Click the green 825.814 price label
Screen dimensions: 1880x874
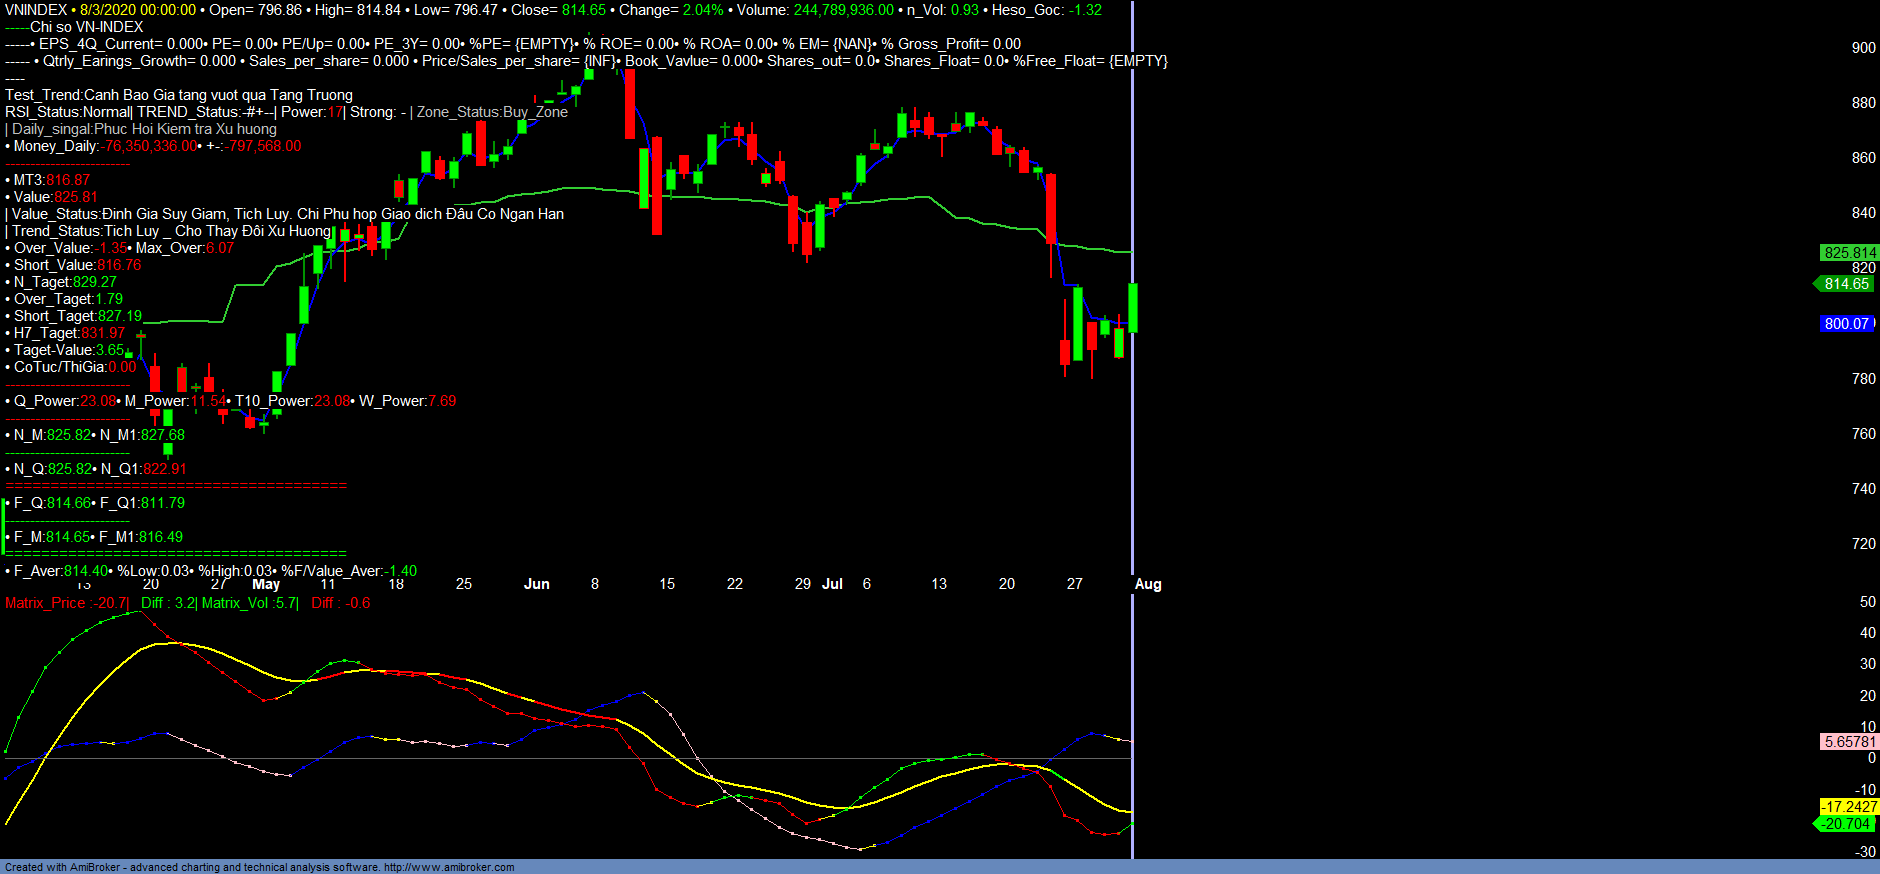point(1848,253)
